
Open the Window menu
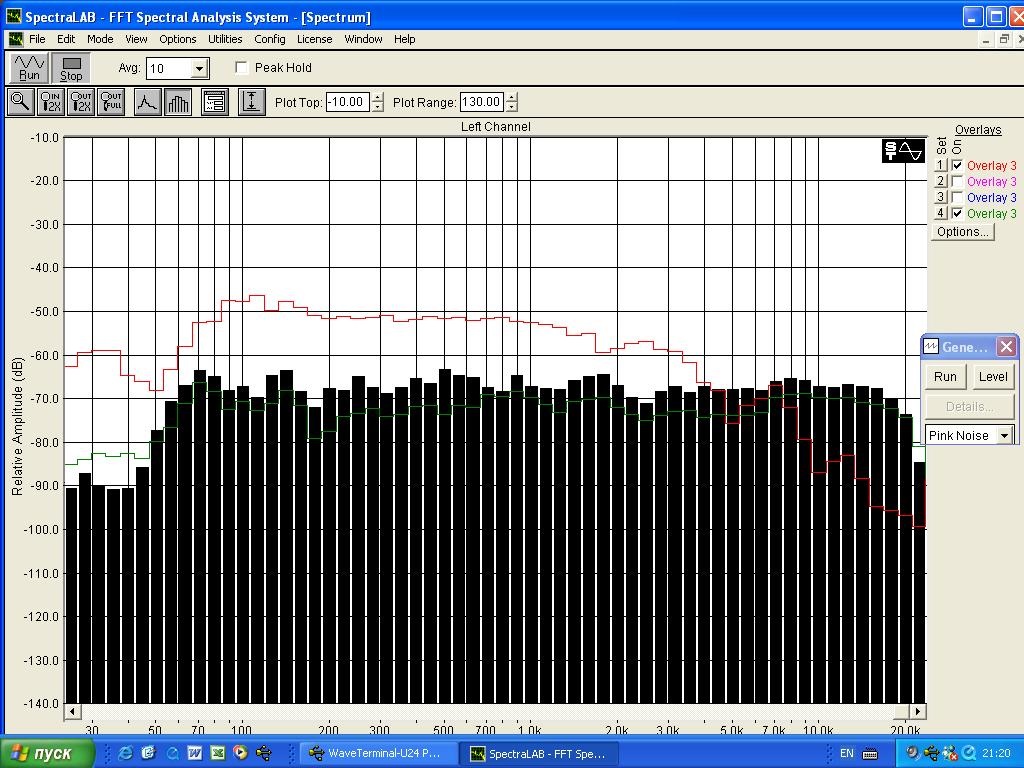click(363, 39)
